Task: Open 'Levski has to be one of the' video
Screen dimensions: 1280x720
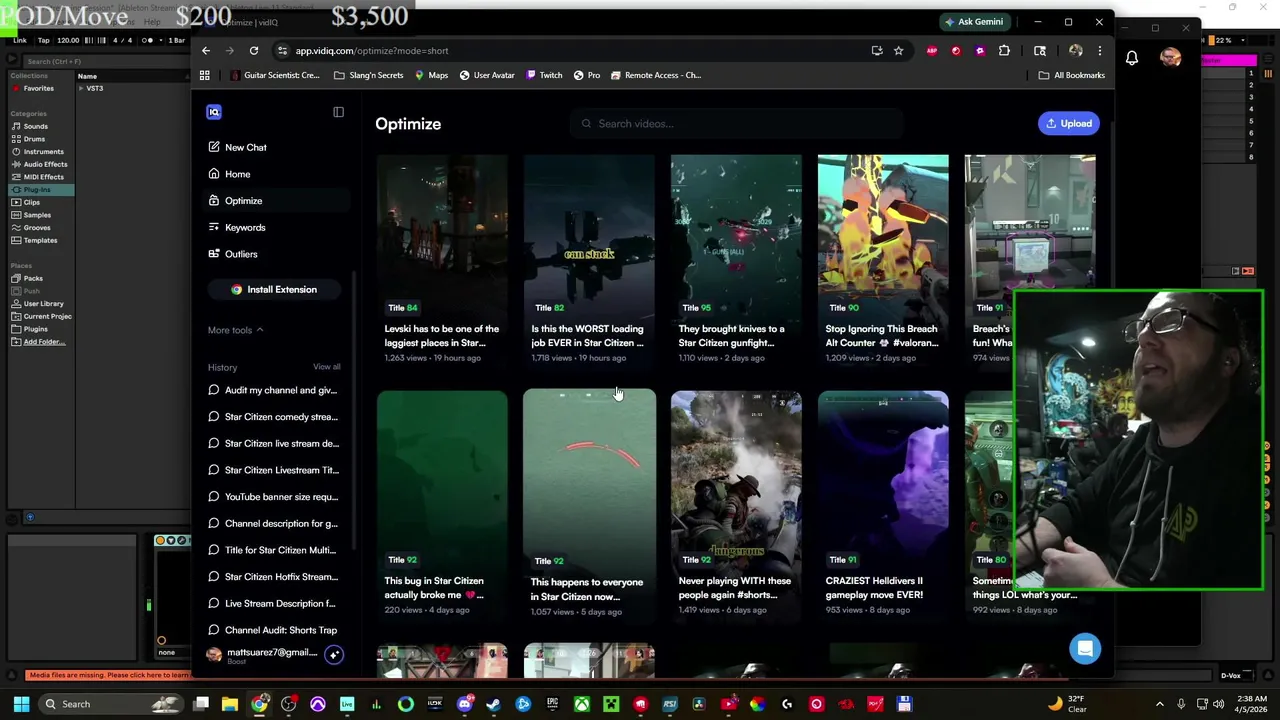Action: pyautogui.click(x=442, y=259)
